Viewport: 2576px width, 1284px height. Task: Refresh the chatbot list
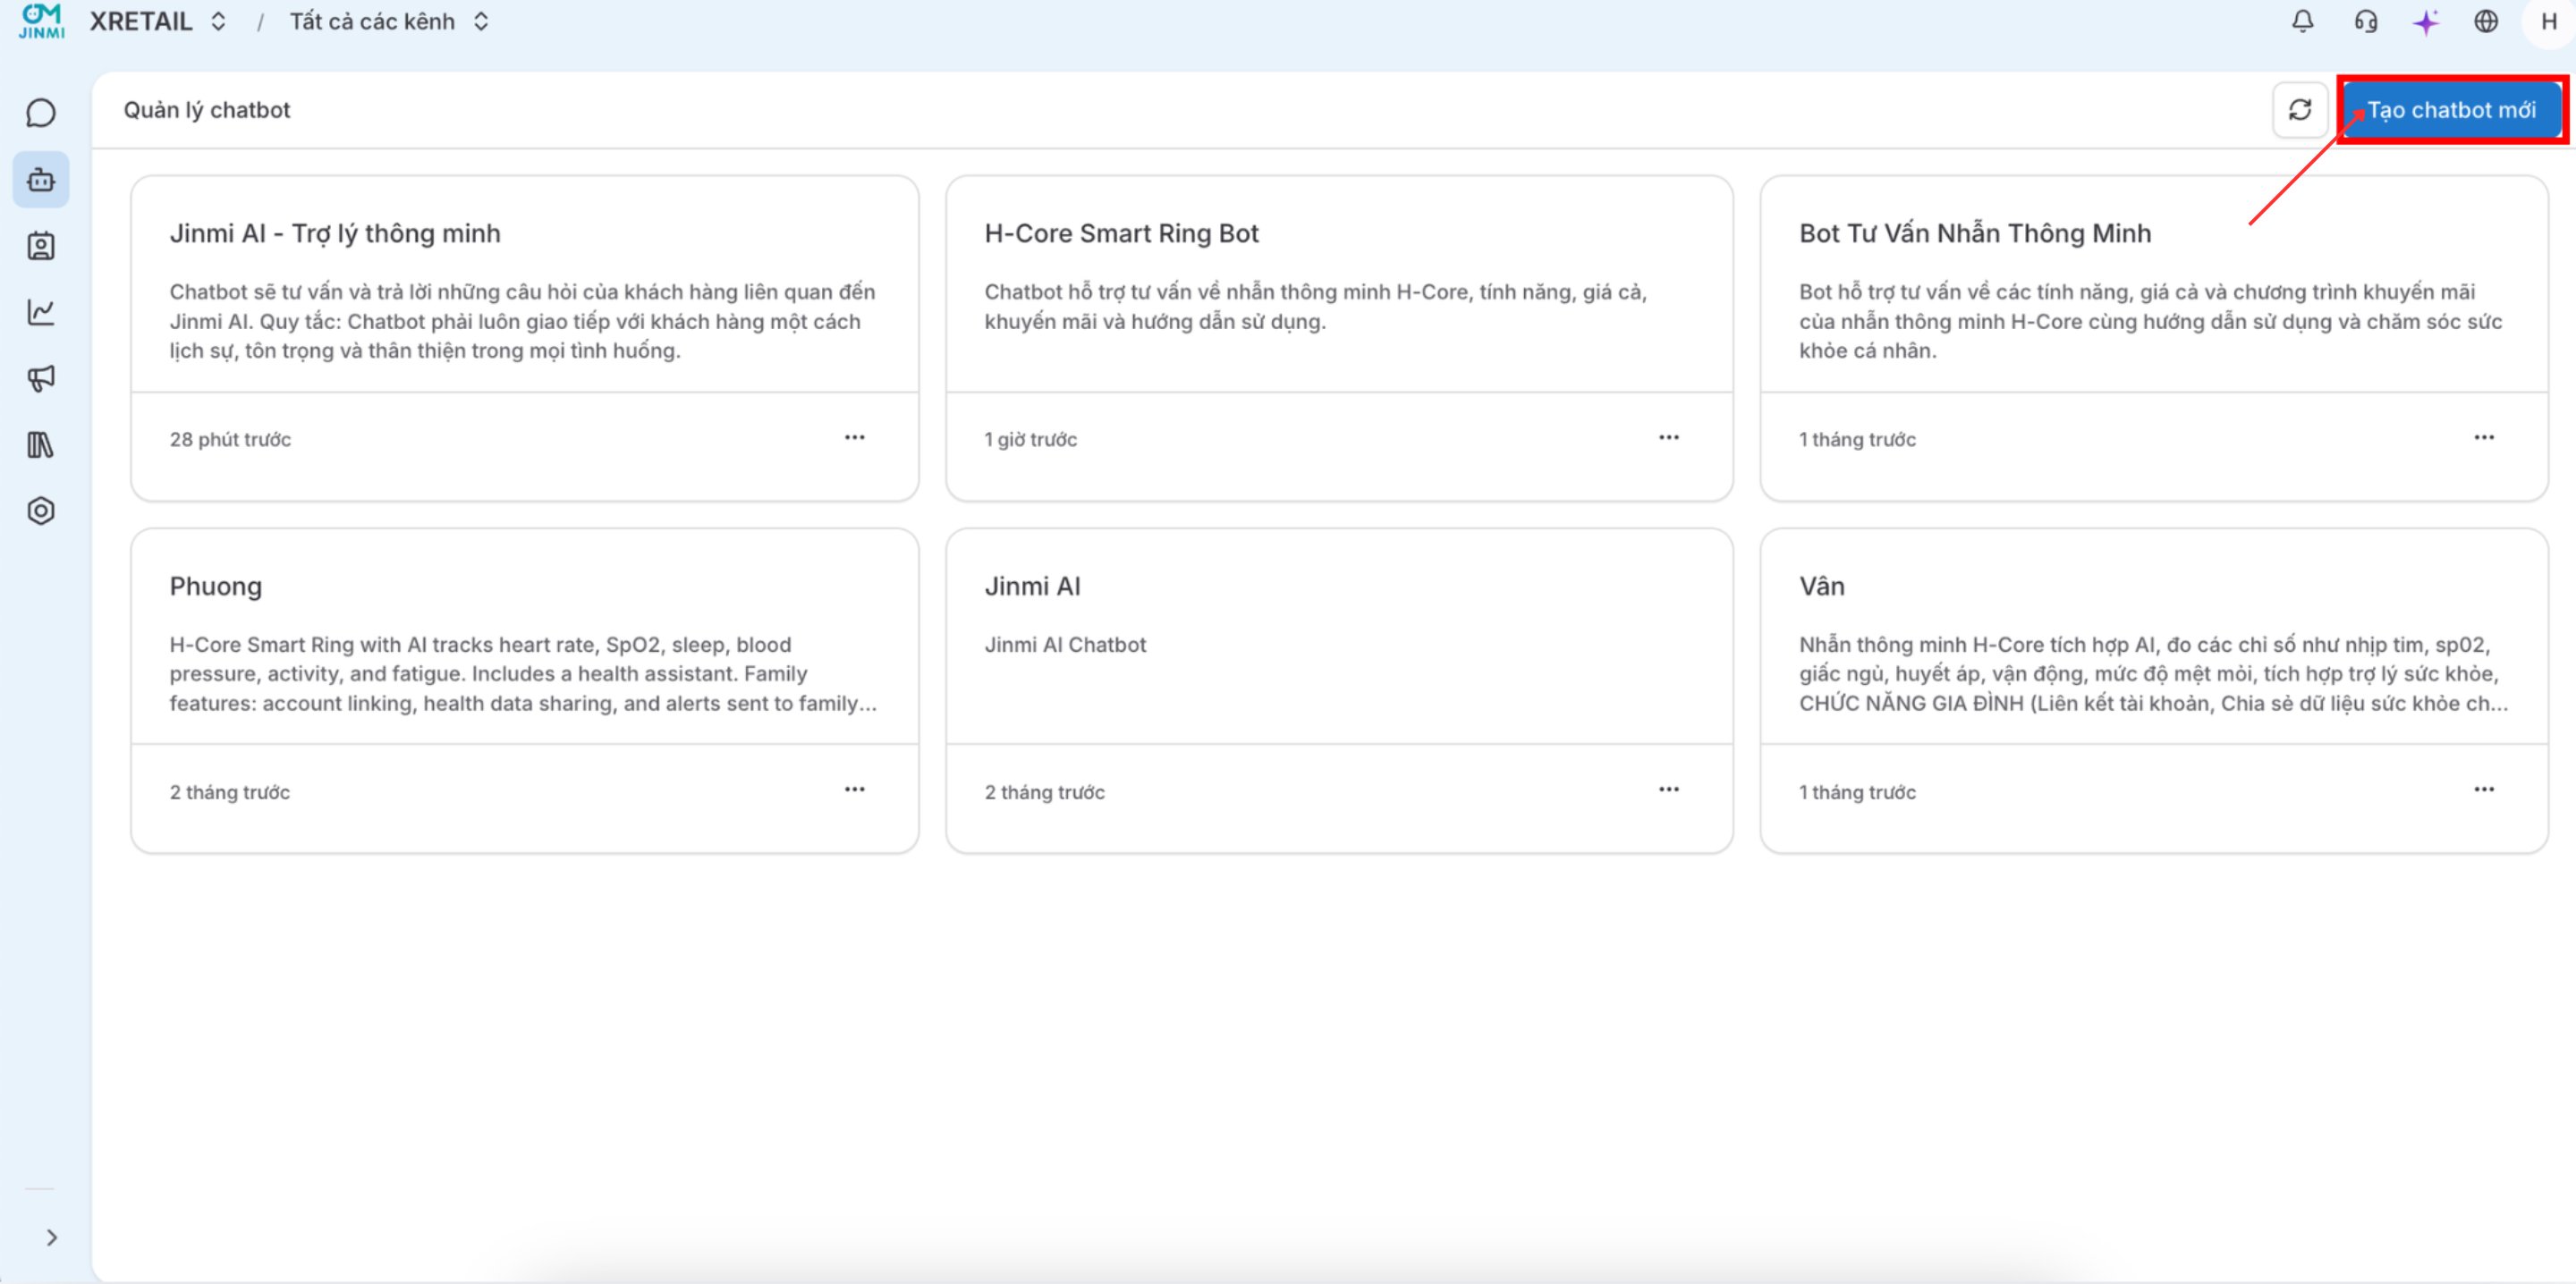pos(2300,110)
